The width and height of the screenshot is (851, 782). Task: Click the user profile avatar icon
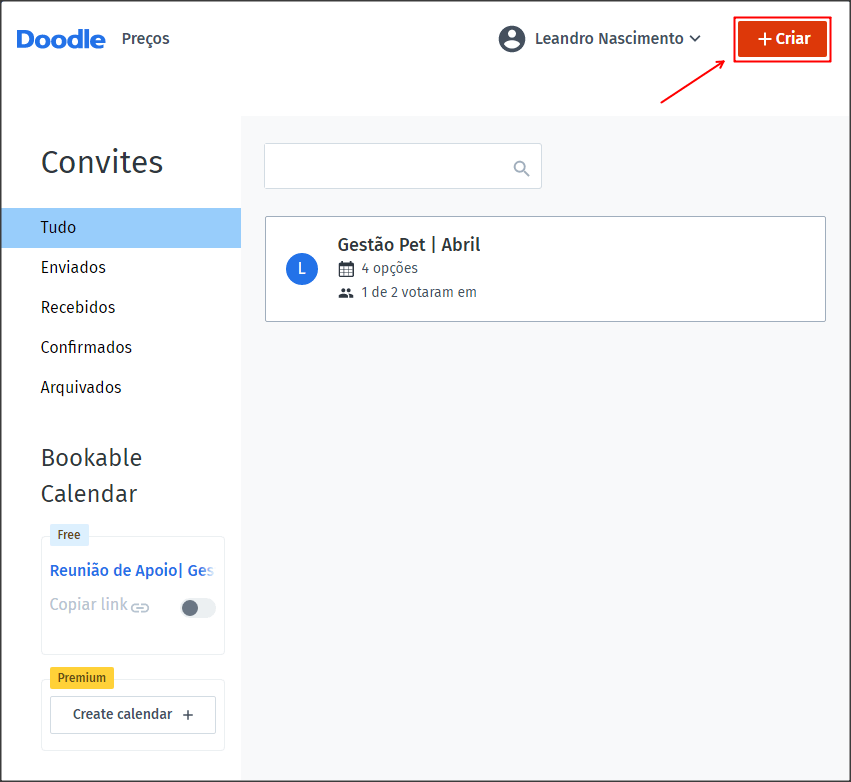(512, 39)
